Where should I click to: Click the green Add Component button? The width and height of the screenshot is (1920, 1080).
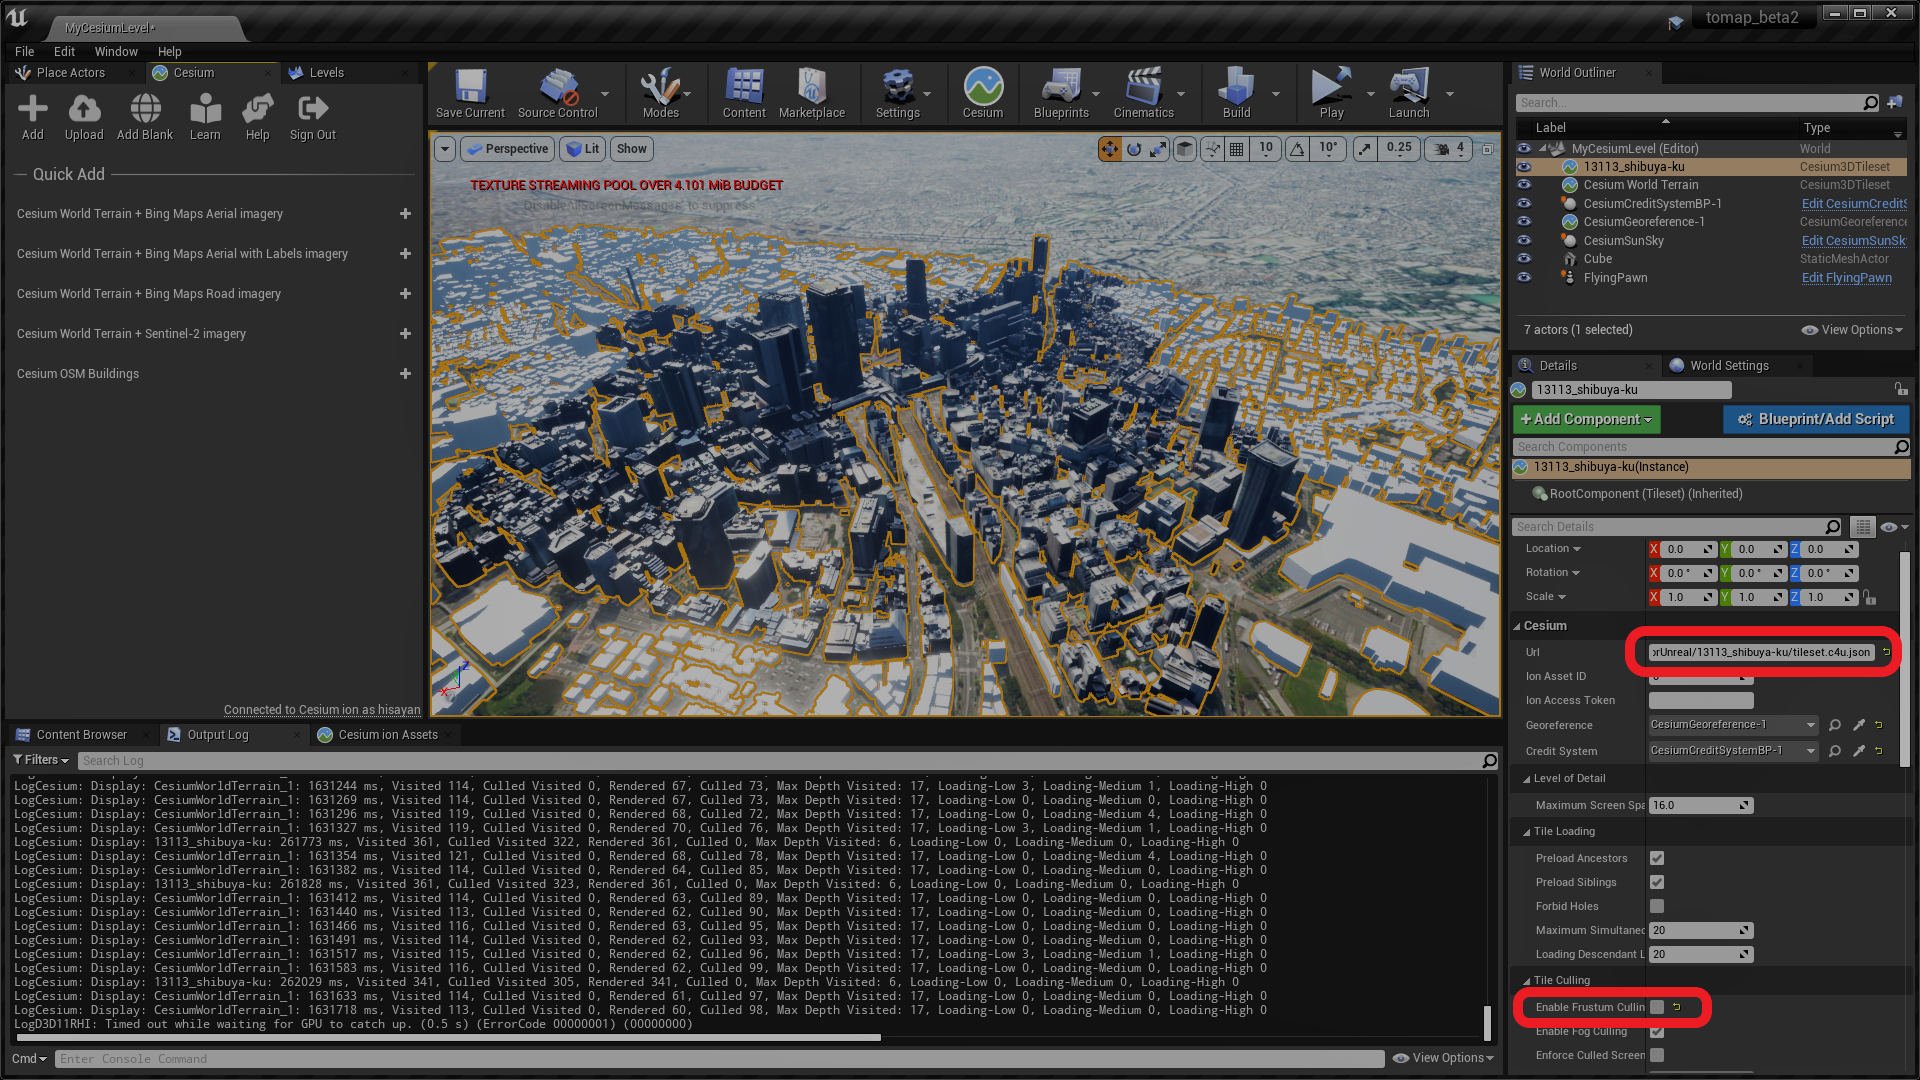[x=1586, y=420]
